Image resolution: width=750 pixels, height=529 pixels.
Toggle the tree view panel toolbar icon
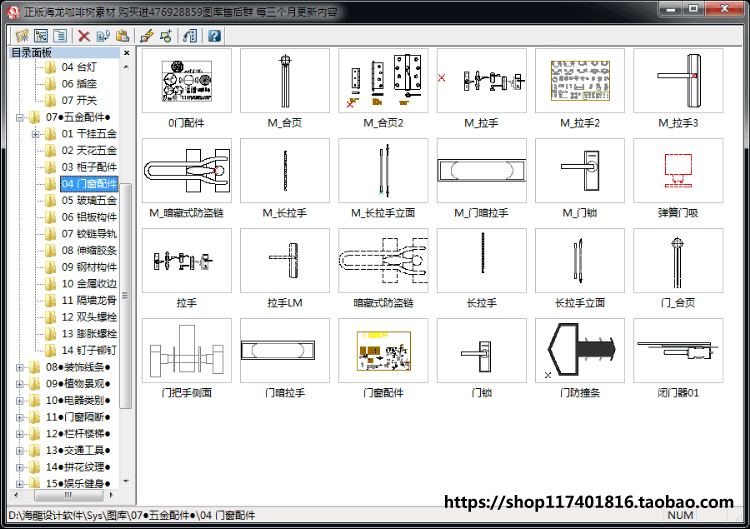pos(41,35)
